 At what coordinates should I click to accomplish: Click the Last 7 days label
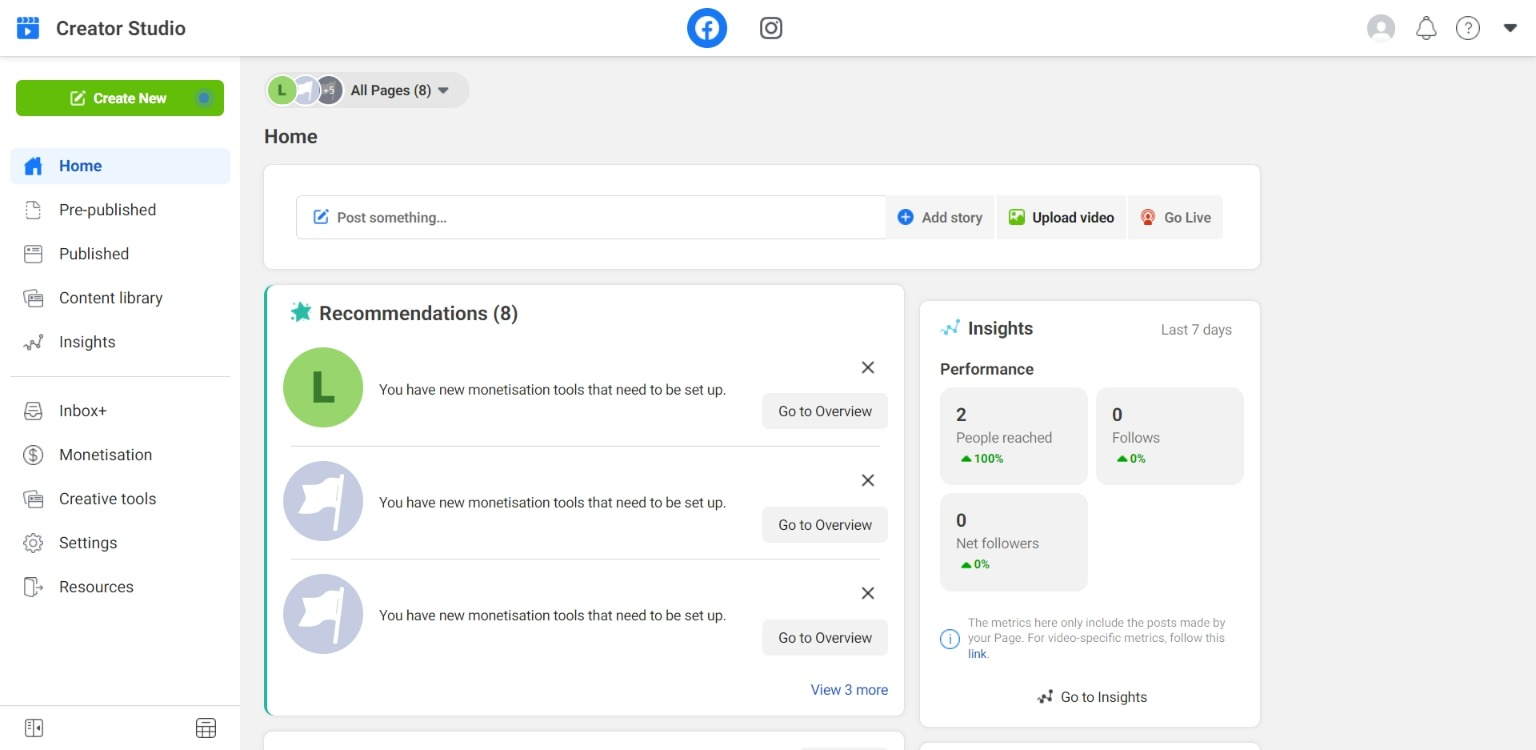pos(1196,330)
